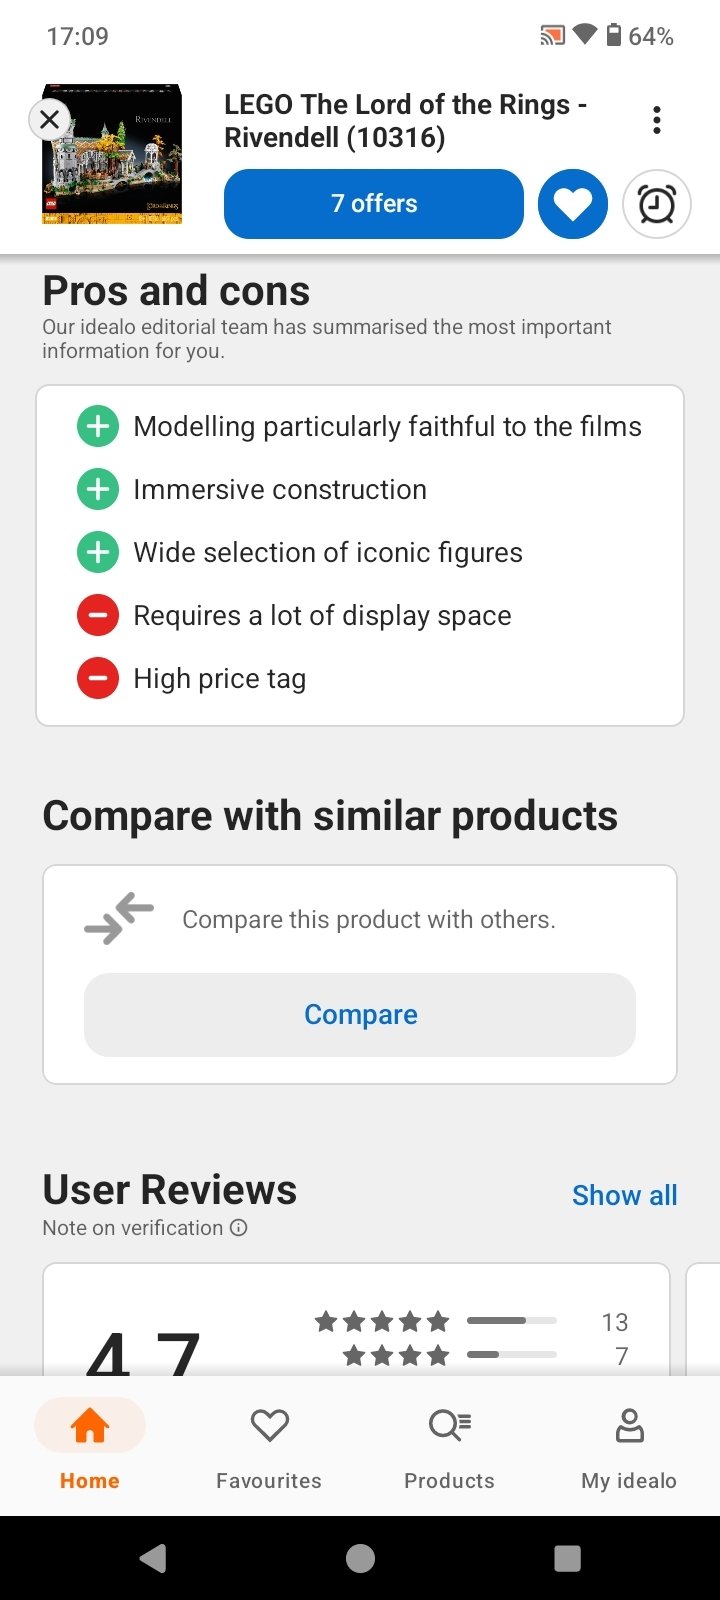Go to the Home tab
Viewport: 720px width, 1600px height.
pos(90,1445)
